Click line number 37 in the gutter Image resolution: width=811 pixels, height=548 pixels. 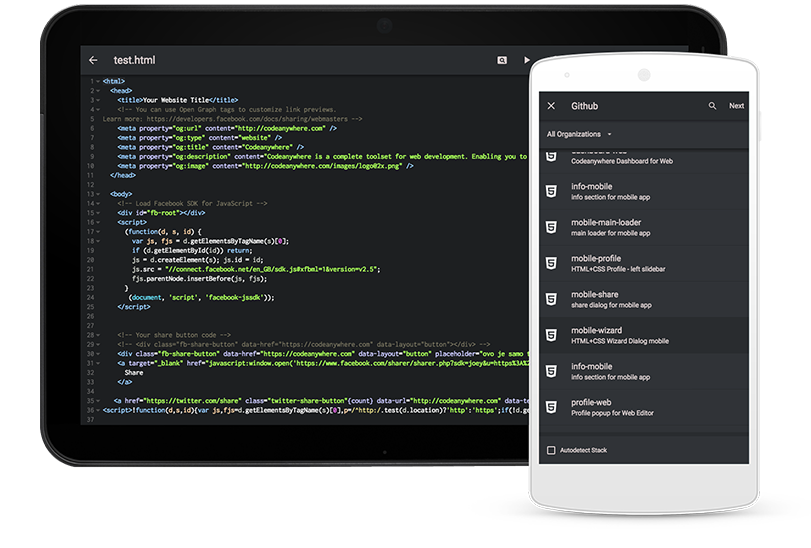[x=91, y=420]
